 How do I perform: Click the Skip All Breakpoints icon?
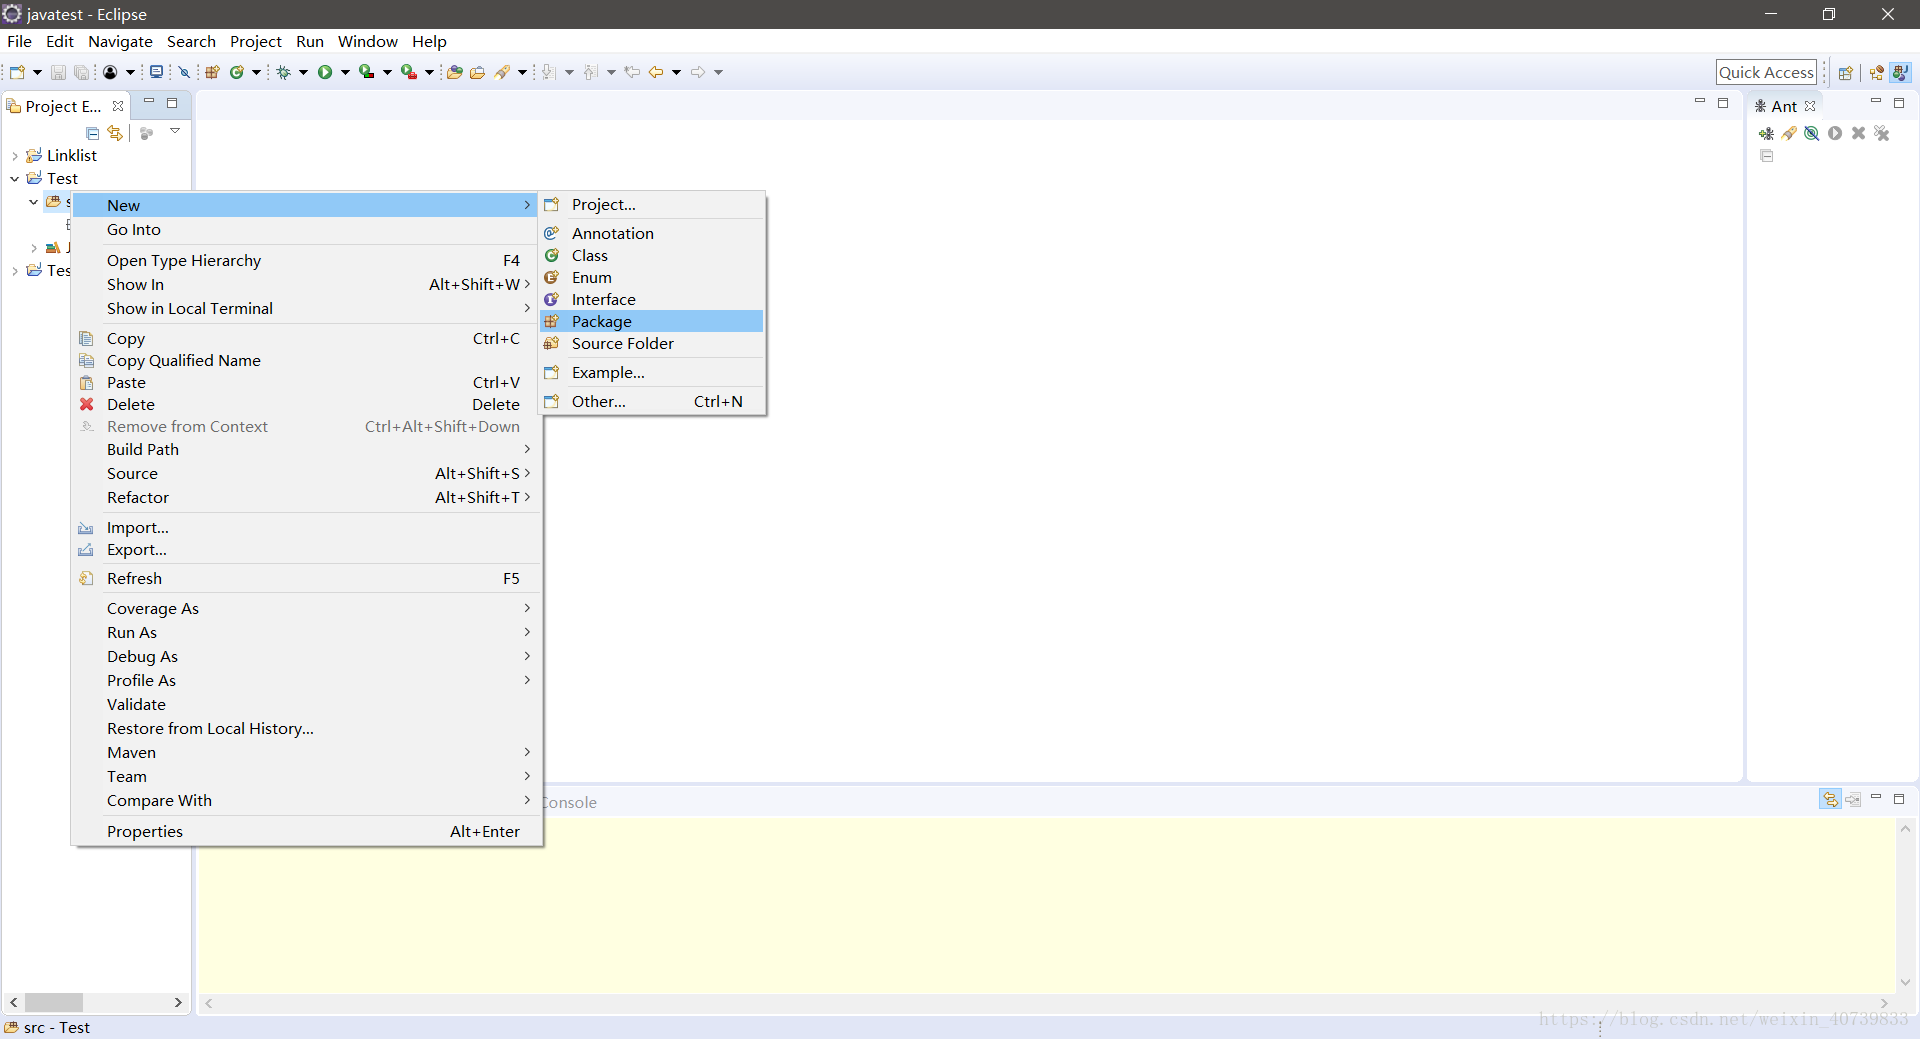tap(184, 72)
